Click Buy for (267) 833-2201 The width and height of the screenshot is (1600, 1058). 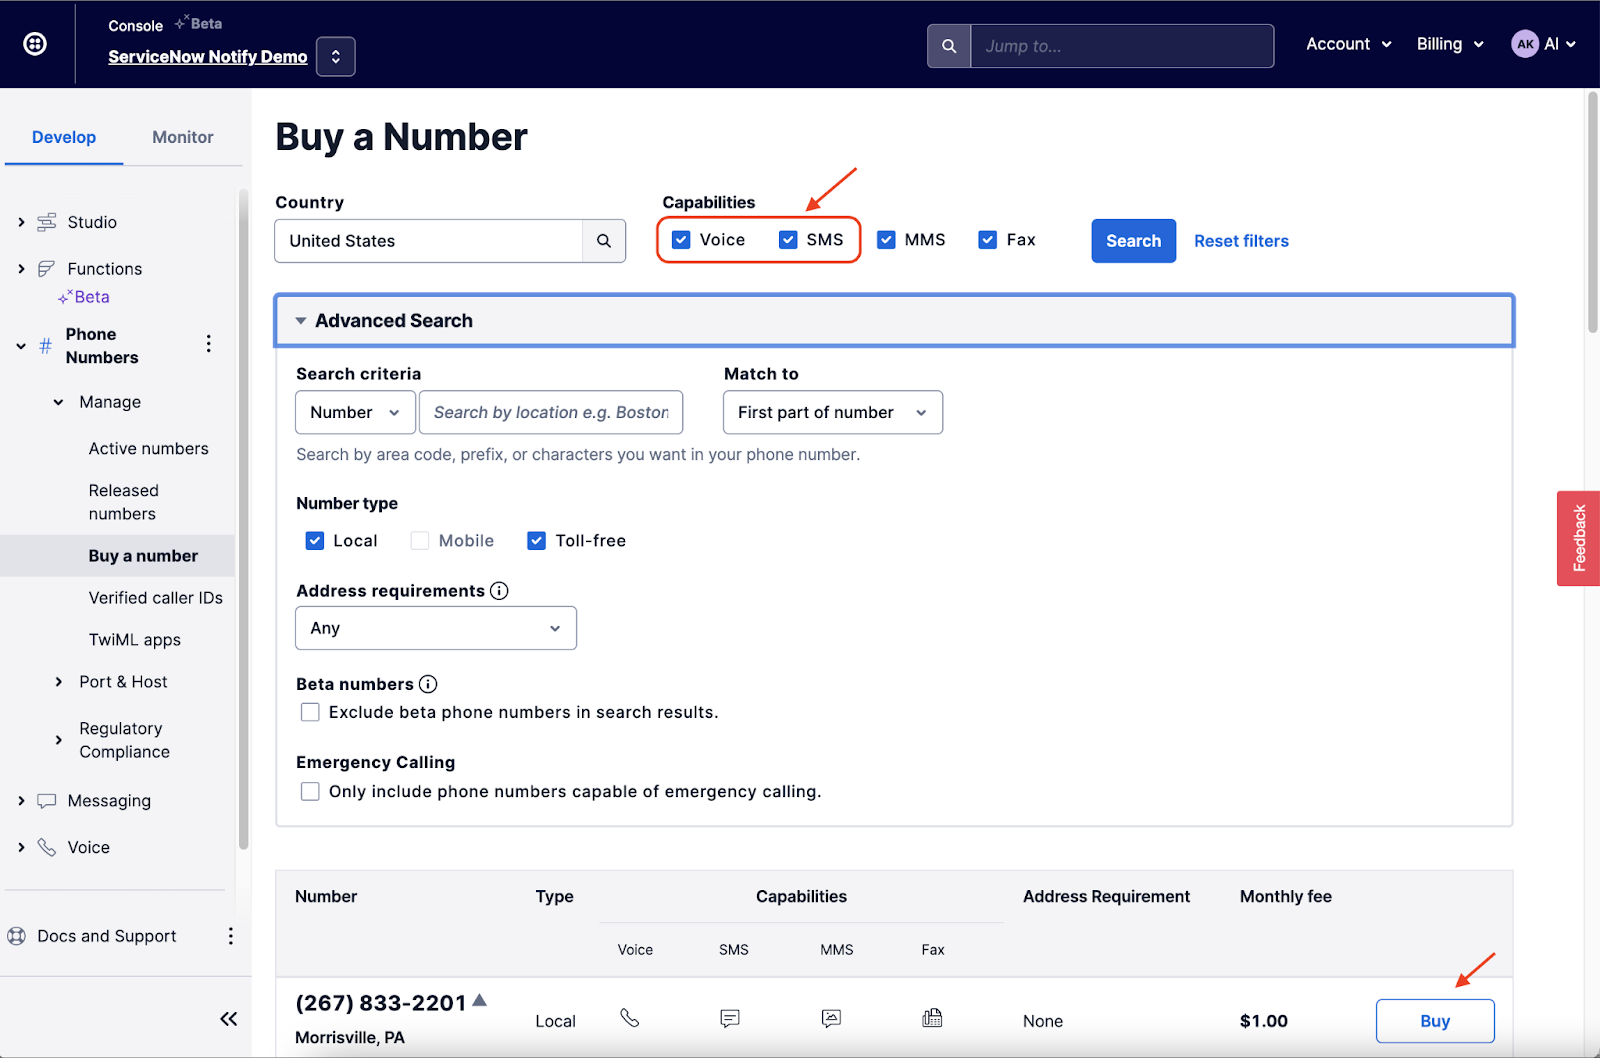click(1435, 1021)
